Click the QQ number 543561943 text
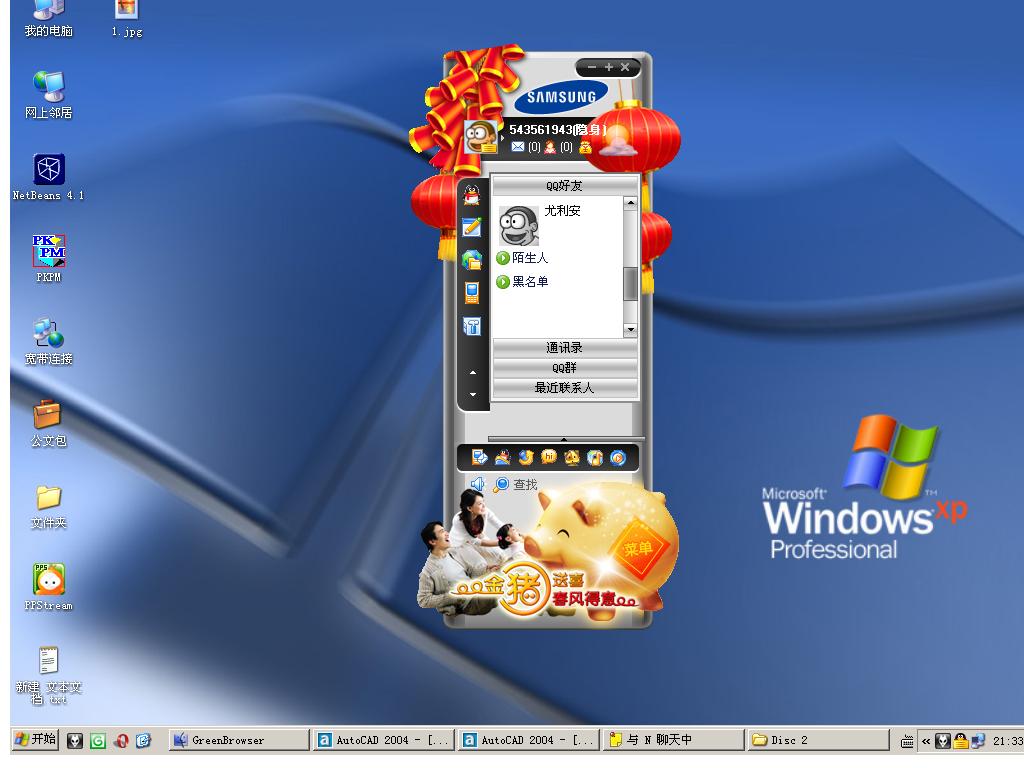 540,129
